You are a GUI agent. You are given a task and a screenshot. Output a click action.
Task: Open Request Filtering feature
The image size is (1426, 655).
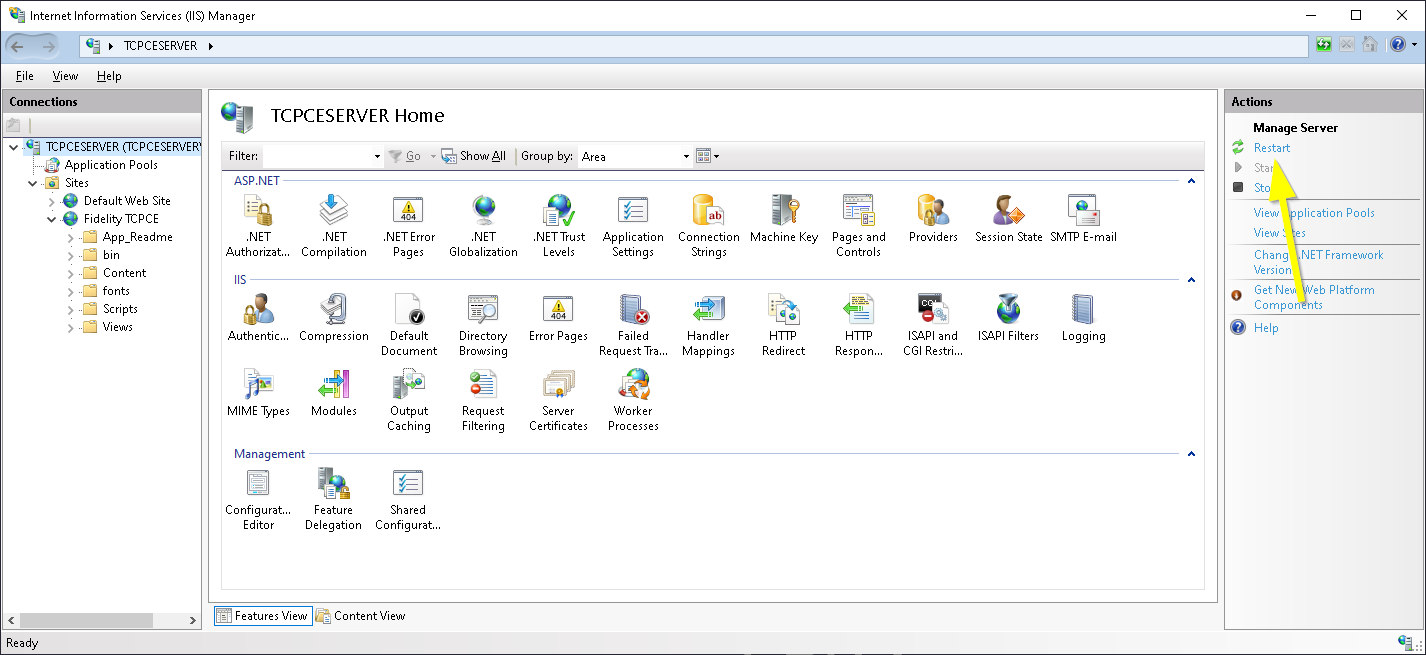(x=483, y=400)
